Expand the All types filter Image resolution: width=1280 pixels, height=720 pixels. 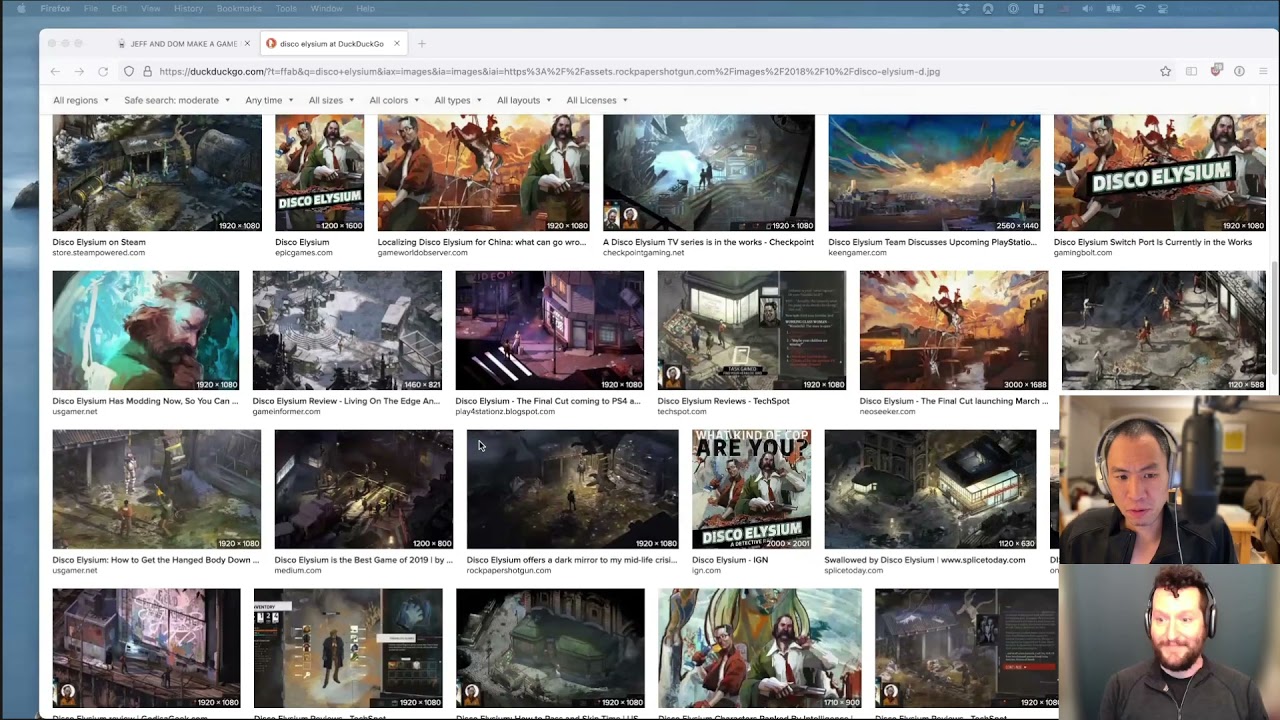point(458,100)
